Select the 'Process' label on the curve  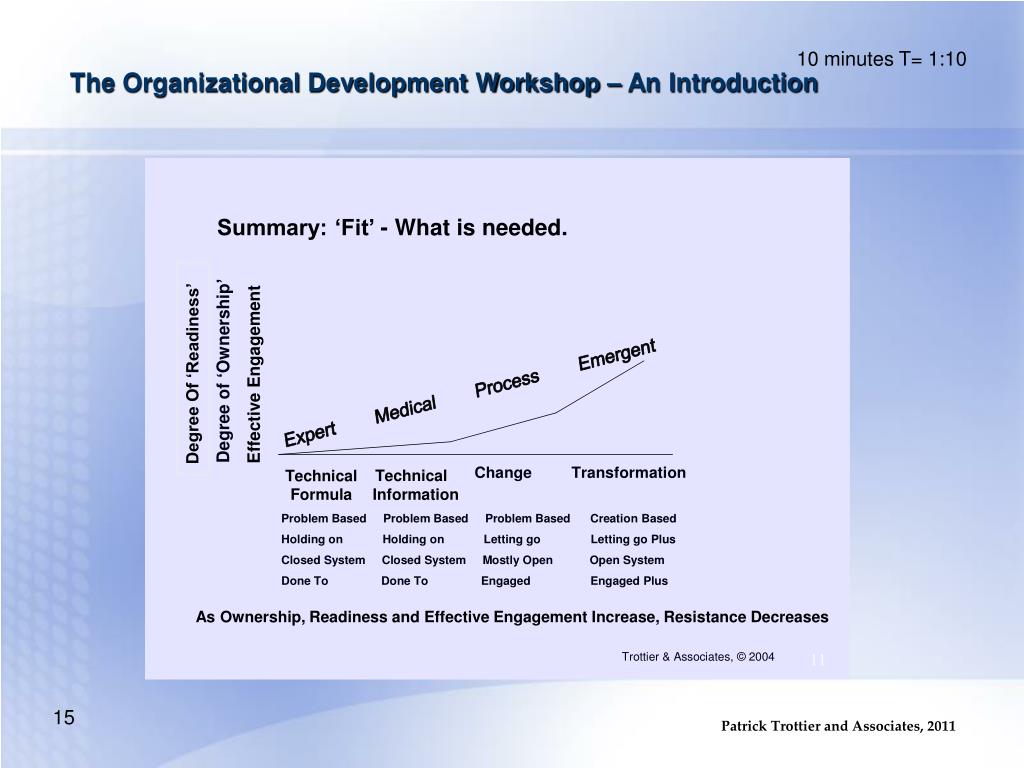pos(507,383)
